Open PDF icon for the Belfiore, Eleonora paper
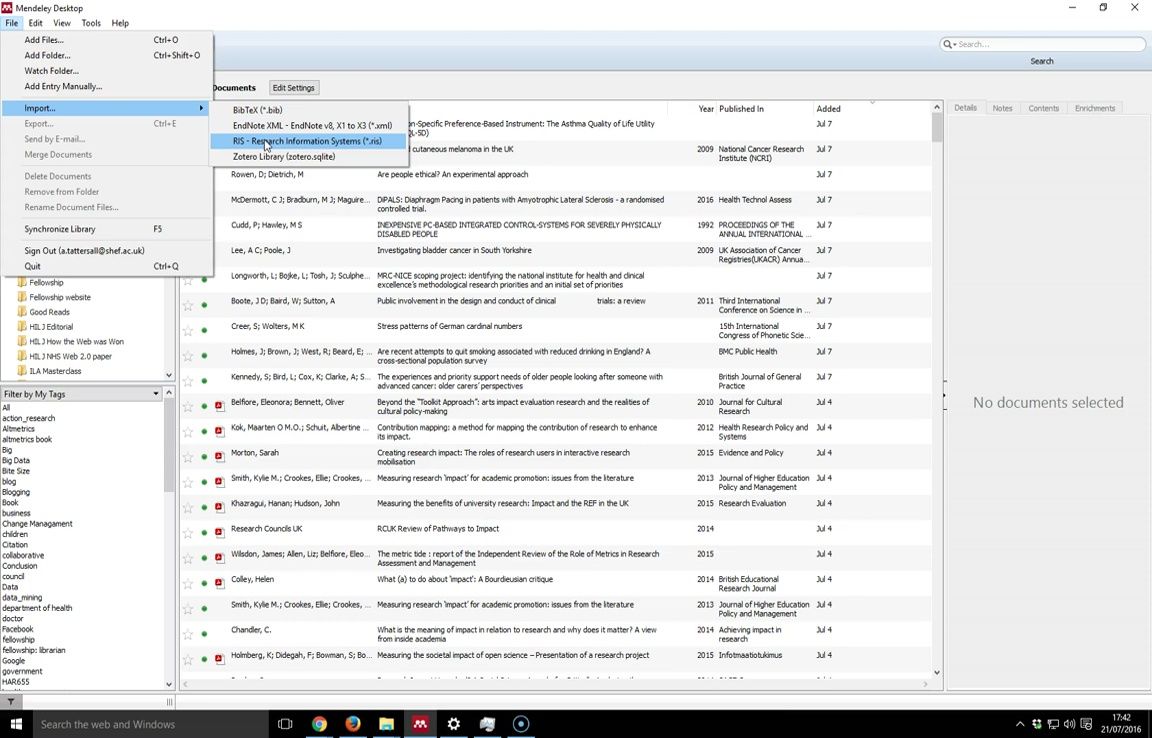1152x738 pixels. click(220, 406)
